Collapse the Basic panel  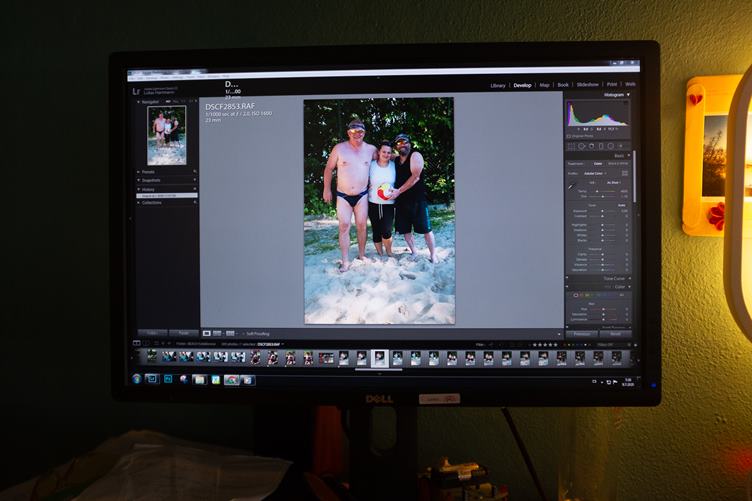point(629,156)
